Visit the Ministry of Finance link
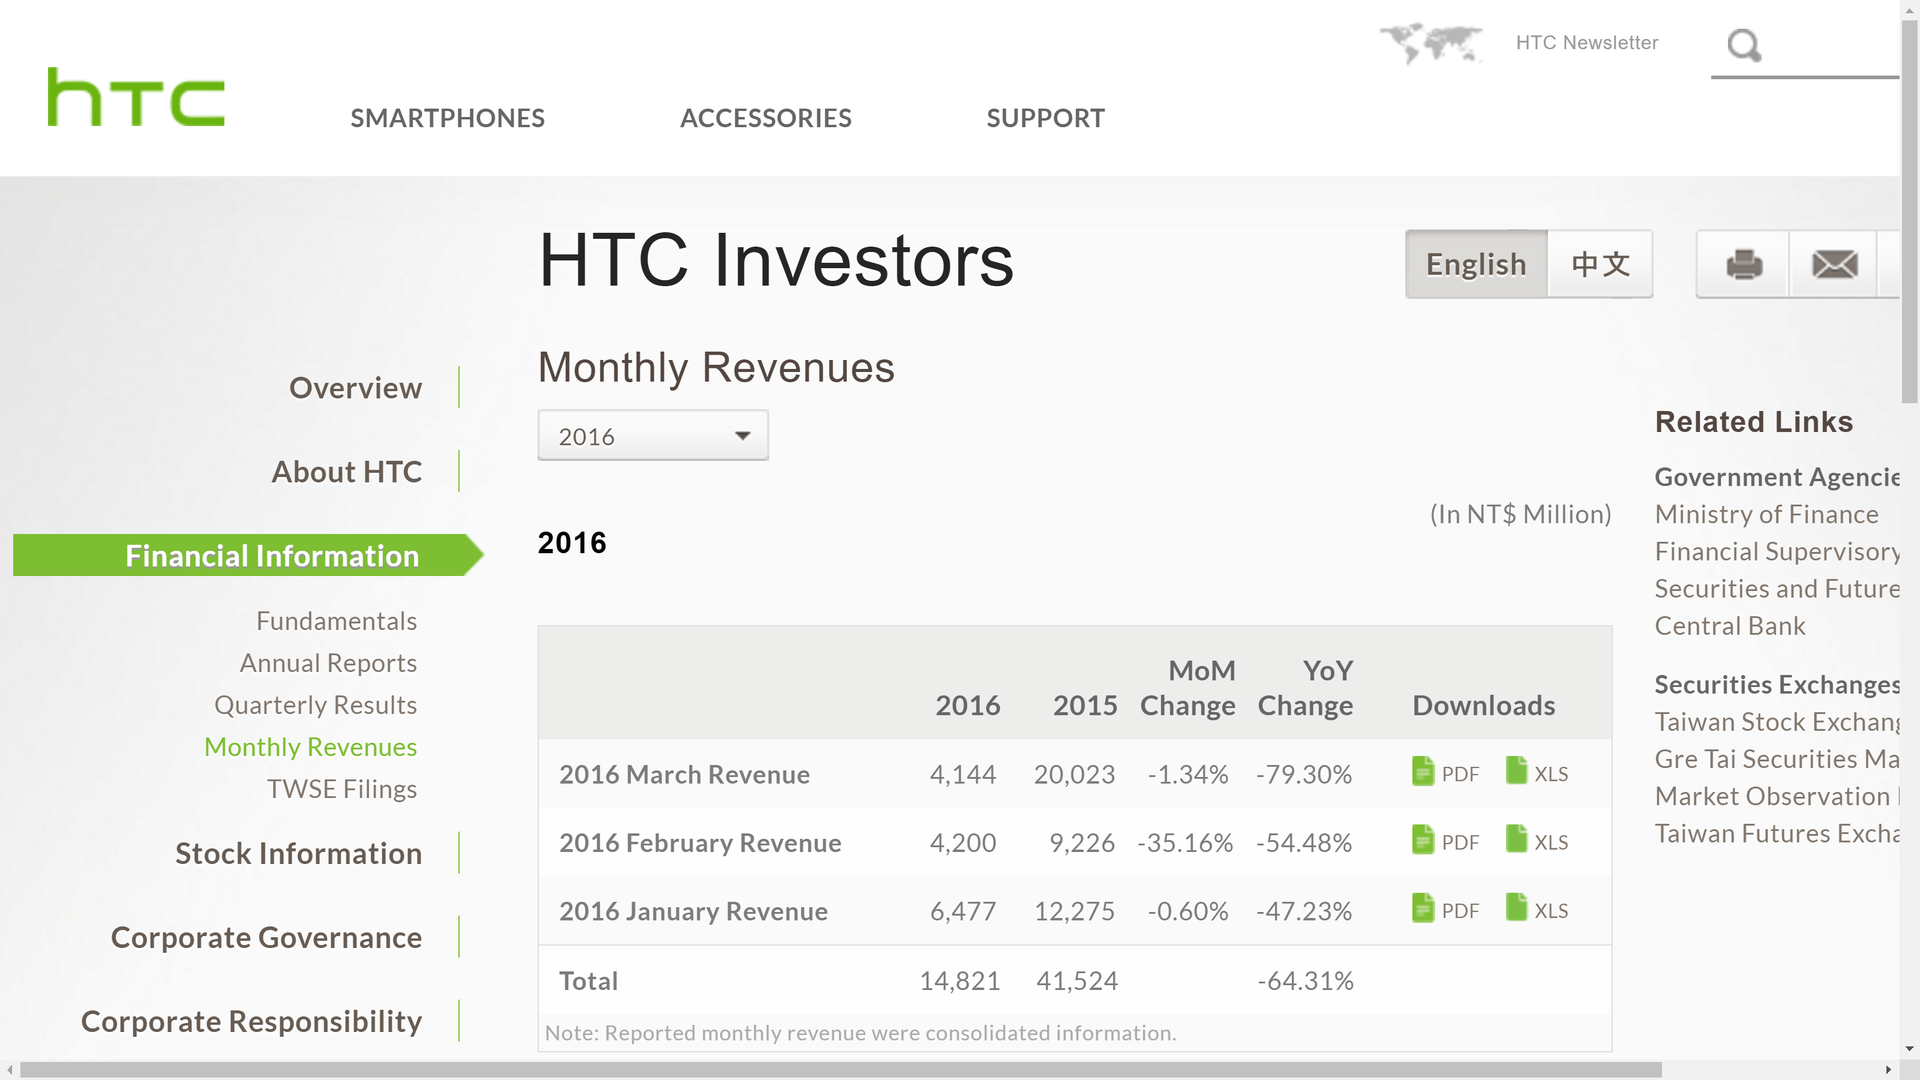 [x=1766, y=514]
